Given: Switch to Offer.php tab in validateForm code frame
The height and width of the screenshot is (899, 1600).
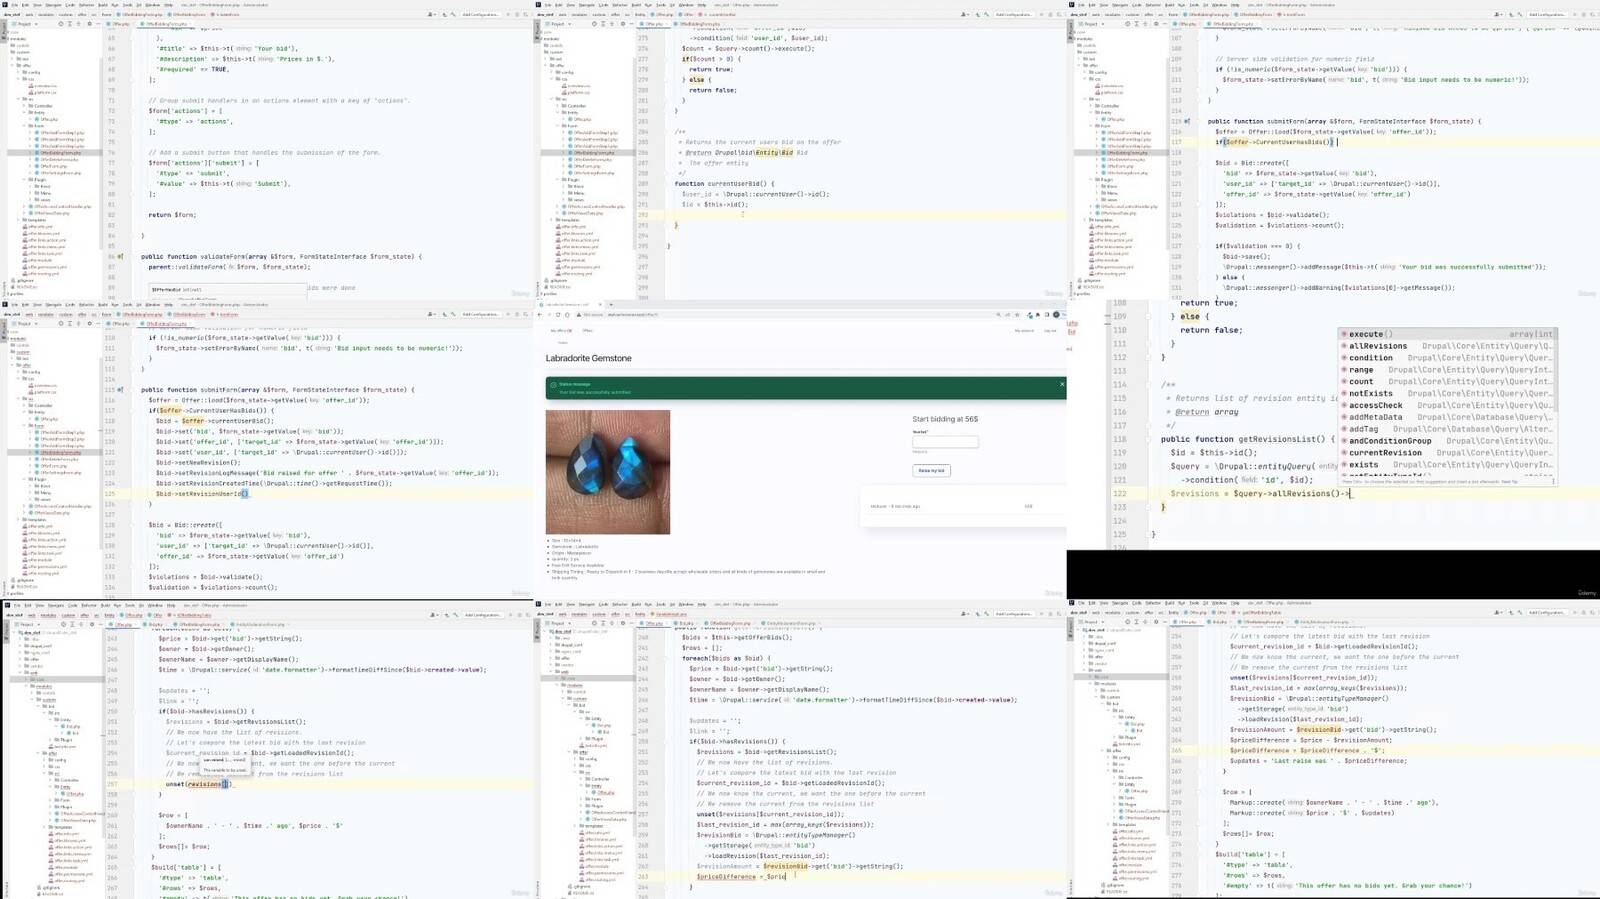Looking at the screenshot, I should (x=119, y=24).
